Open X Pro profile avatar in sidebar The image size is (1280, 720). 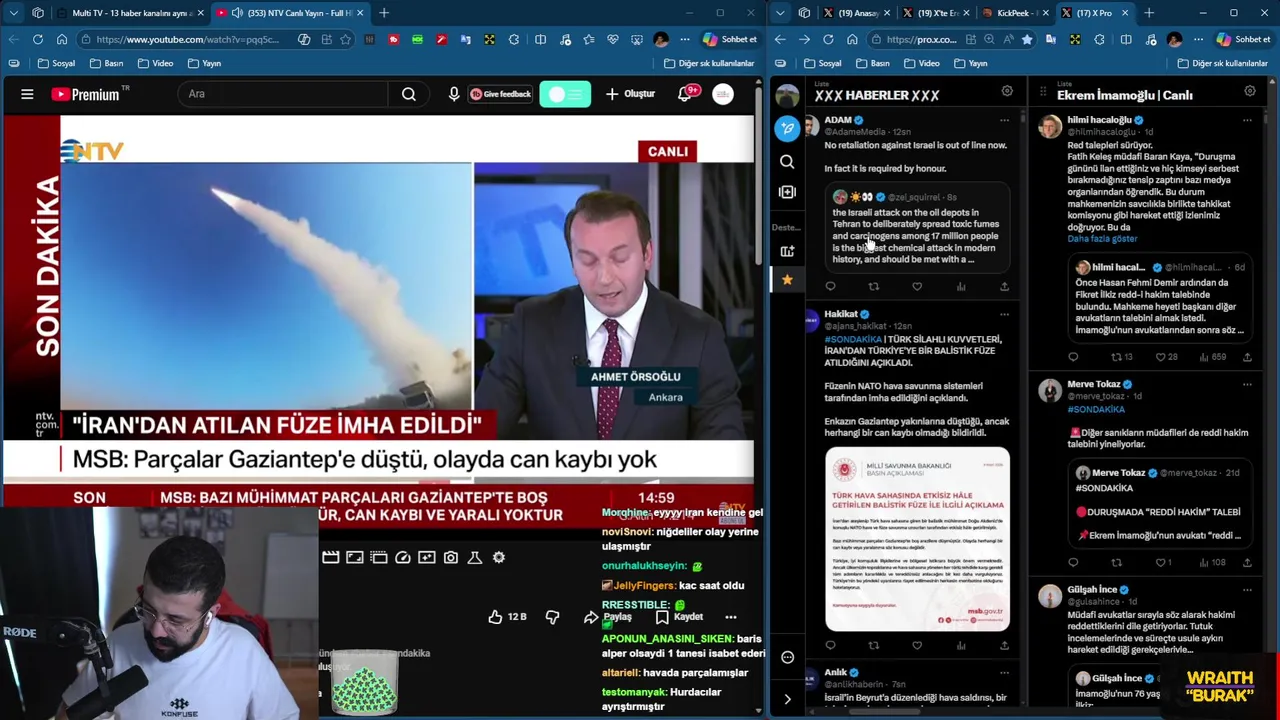[787, 96]
